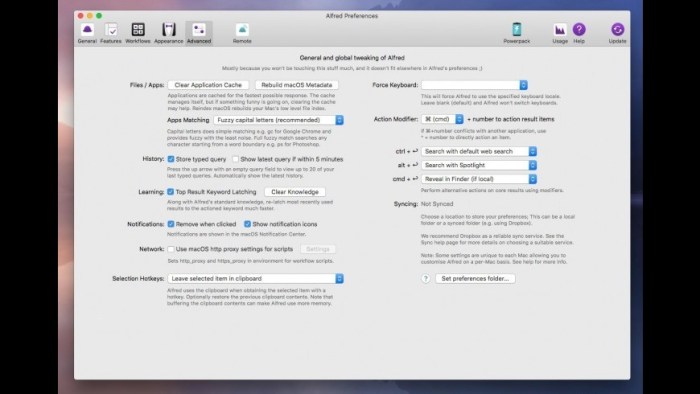The image size is (700, 394).
Task: Click the 'Alfred Preferences' window title
Action: pyautogui.click(x=352, y=16)
